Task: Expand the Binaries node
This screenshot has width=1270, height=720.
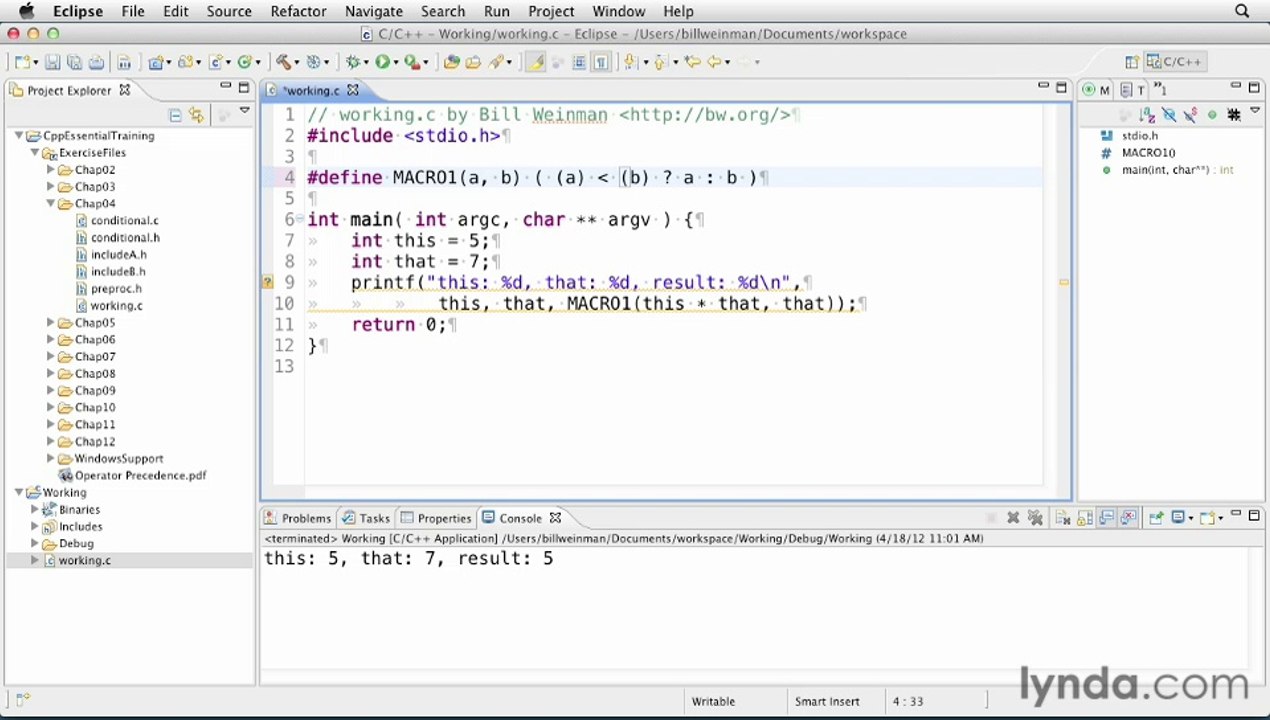Action: [35, 510]
